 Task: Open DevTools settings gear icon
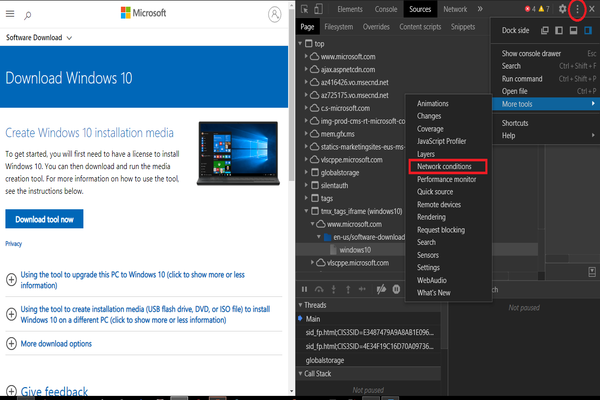562,9
